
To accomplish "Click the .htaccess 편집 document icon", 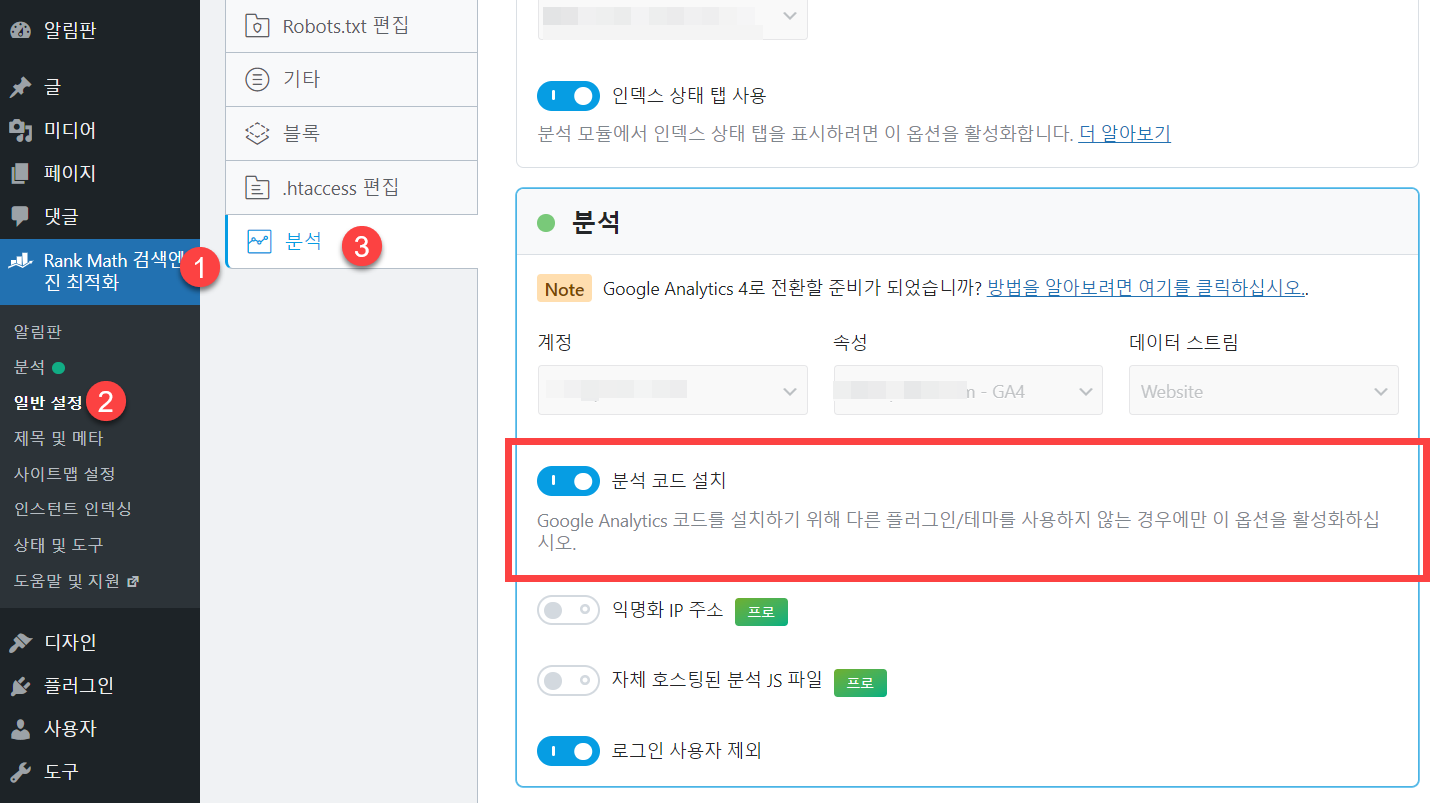I will (258, 187).
